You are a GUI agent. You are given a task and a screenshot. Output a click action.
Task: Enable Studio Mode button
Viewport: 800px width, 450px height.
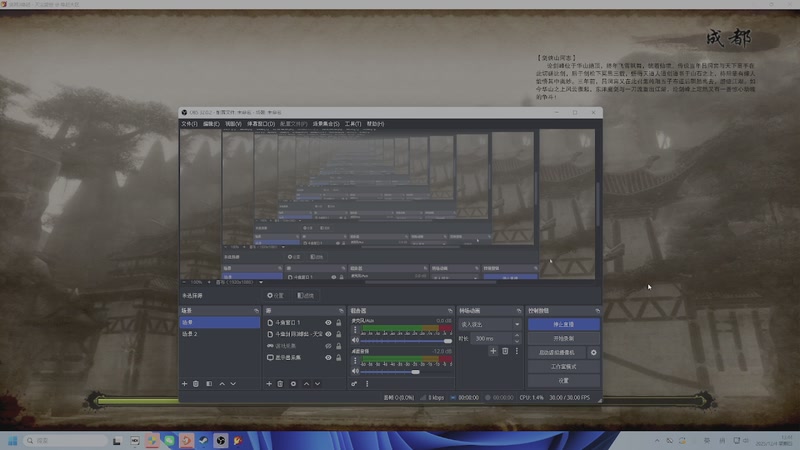coord(563,366)
